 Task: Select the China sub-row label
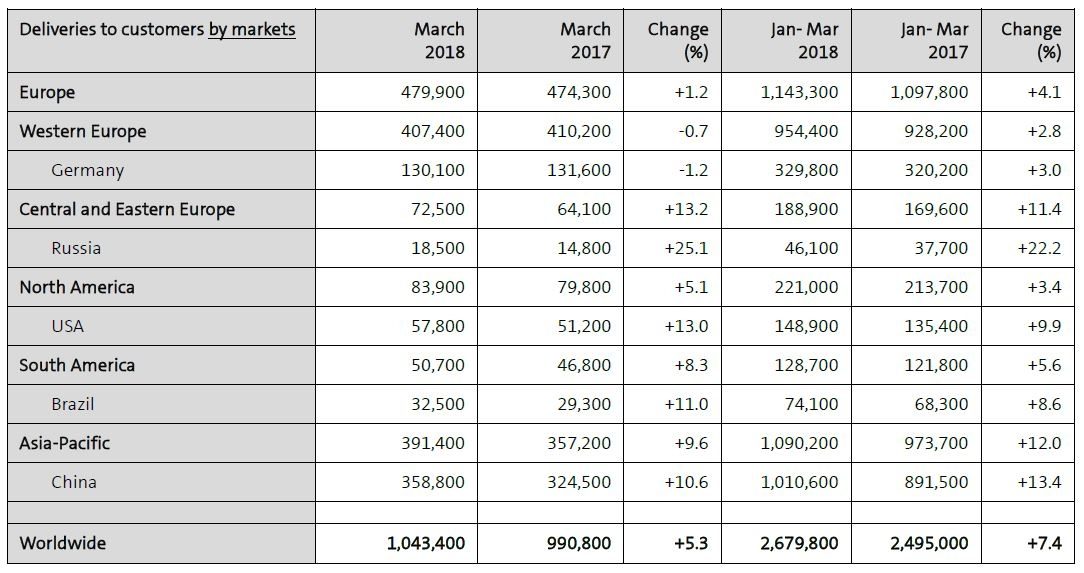pyautogui.click(x=74, y=483)
